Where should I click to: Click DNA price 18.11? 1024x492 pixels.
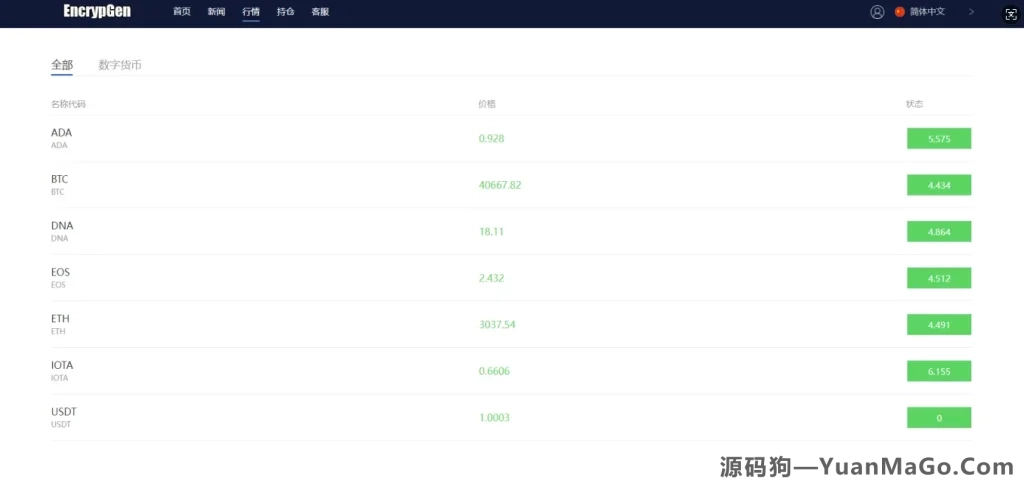tap(491, 231)
